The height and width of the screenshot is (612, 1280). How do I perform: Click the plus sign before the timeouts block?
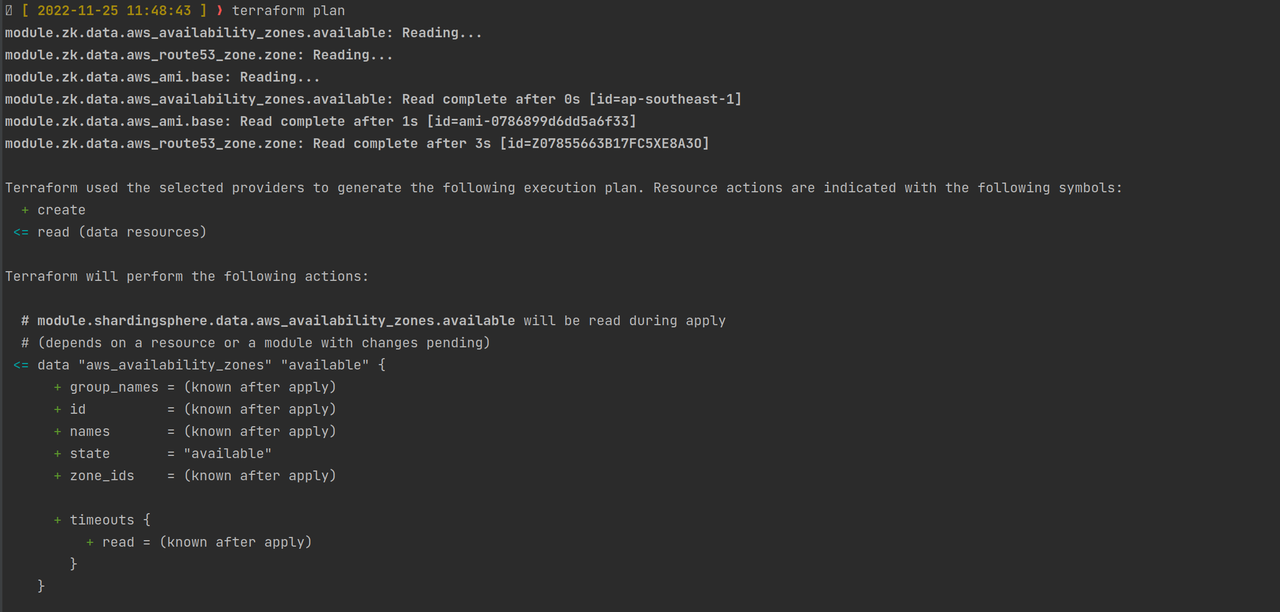pyautogui.click(x=57, y=520)
